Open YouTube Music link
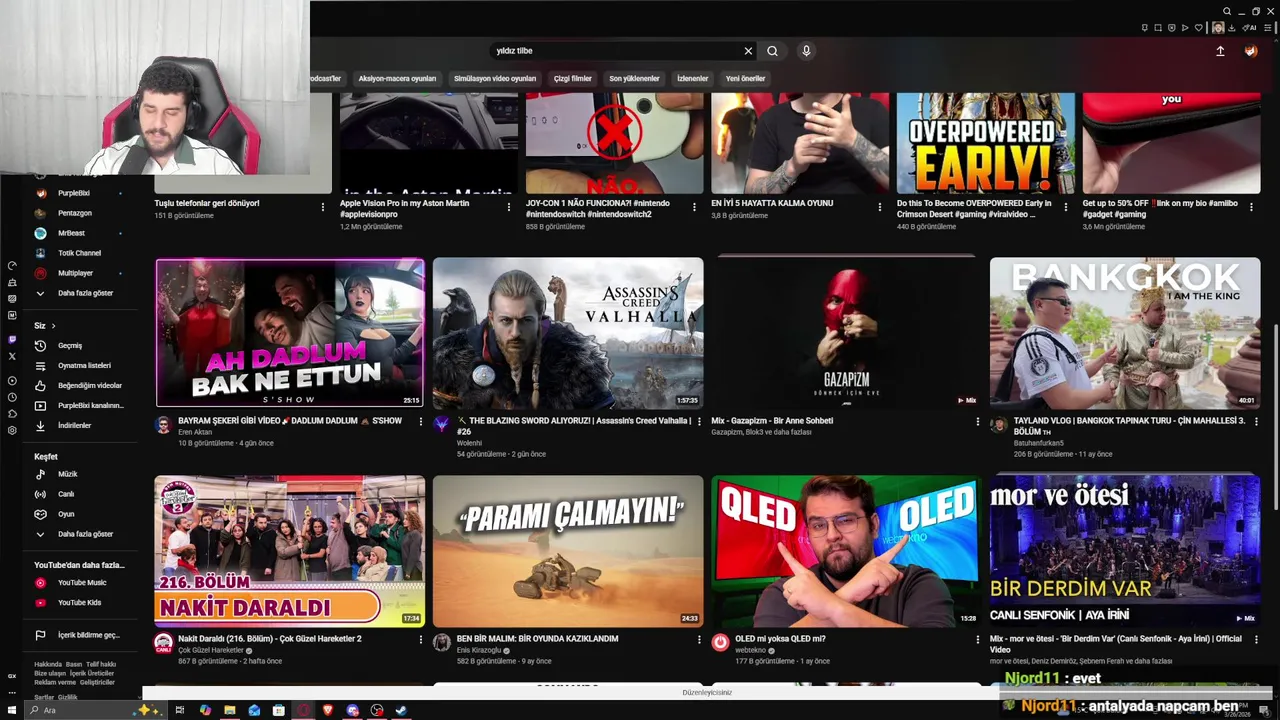The width and height of the screenshot is (1280, 720). [x=78, y=582]
